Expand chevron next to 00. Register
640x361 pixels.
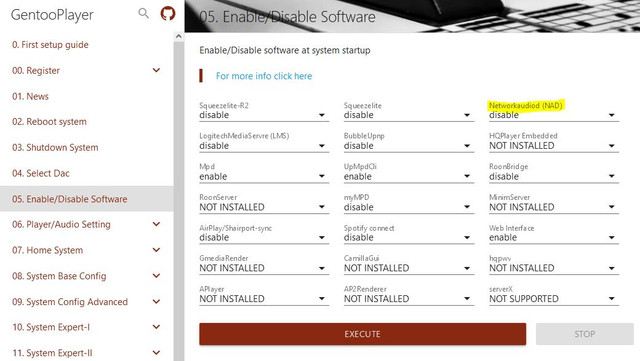click(156, 70)
